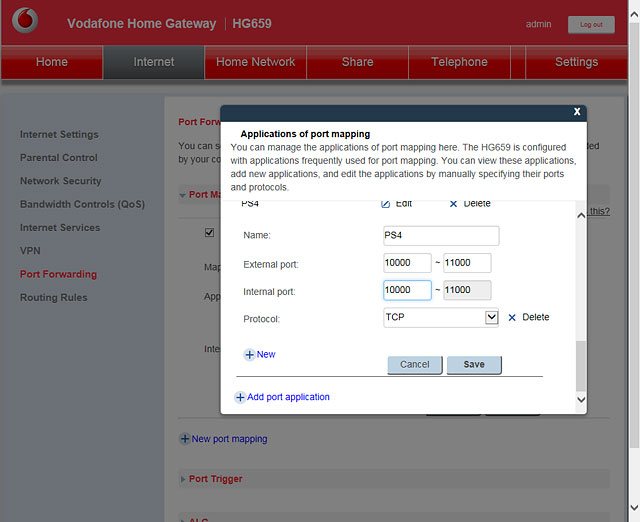This screenshot has height=522, width=640.
Task: Click the dialog scrollbar down arrow
Action: click(581, 400)
